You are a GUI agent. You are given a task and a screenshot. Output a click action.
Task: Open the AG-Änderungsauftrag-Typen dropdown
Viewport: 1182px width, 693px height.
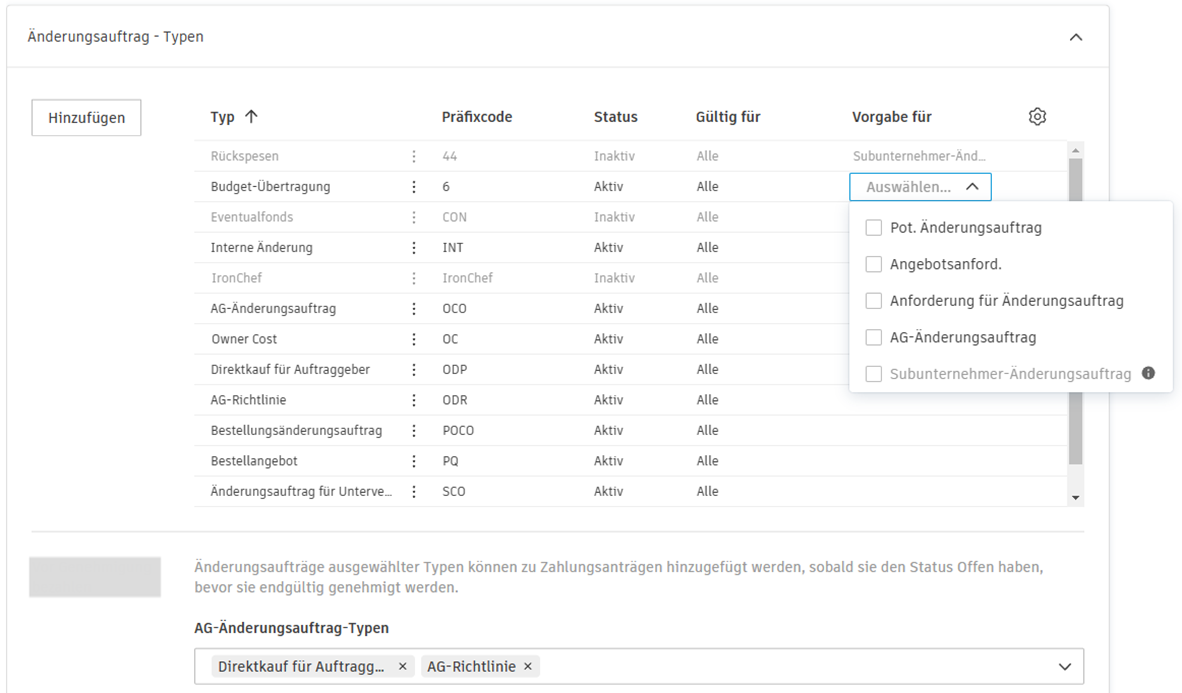coord(1067,666)
